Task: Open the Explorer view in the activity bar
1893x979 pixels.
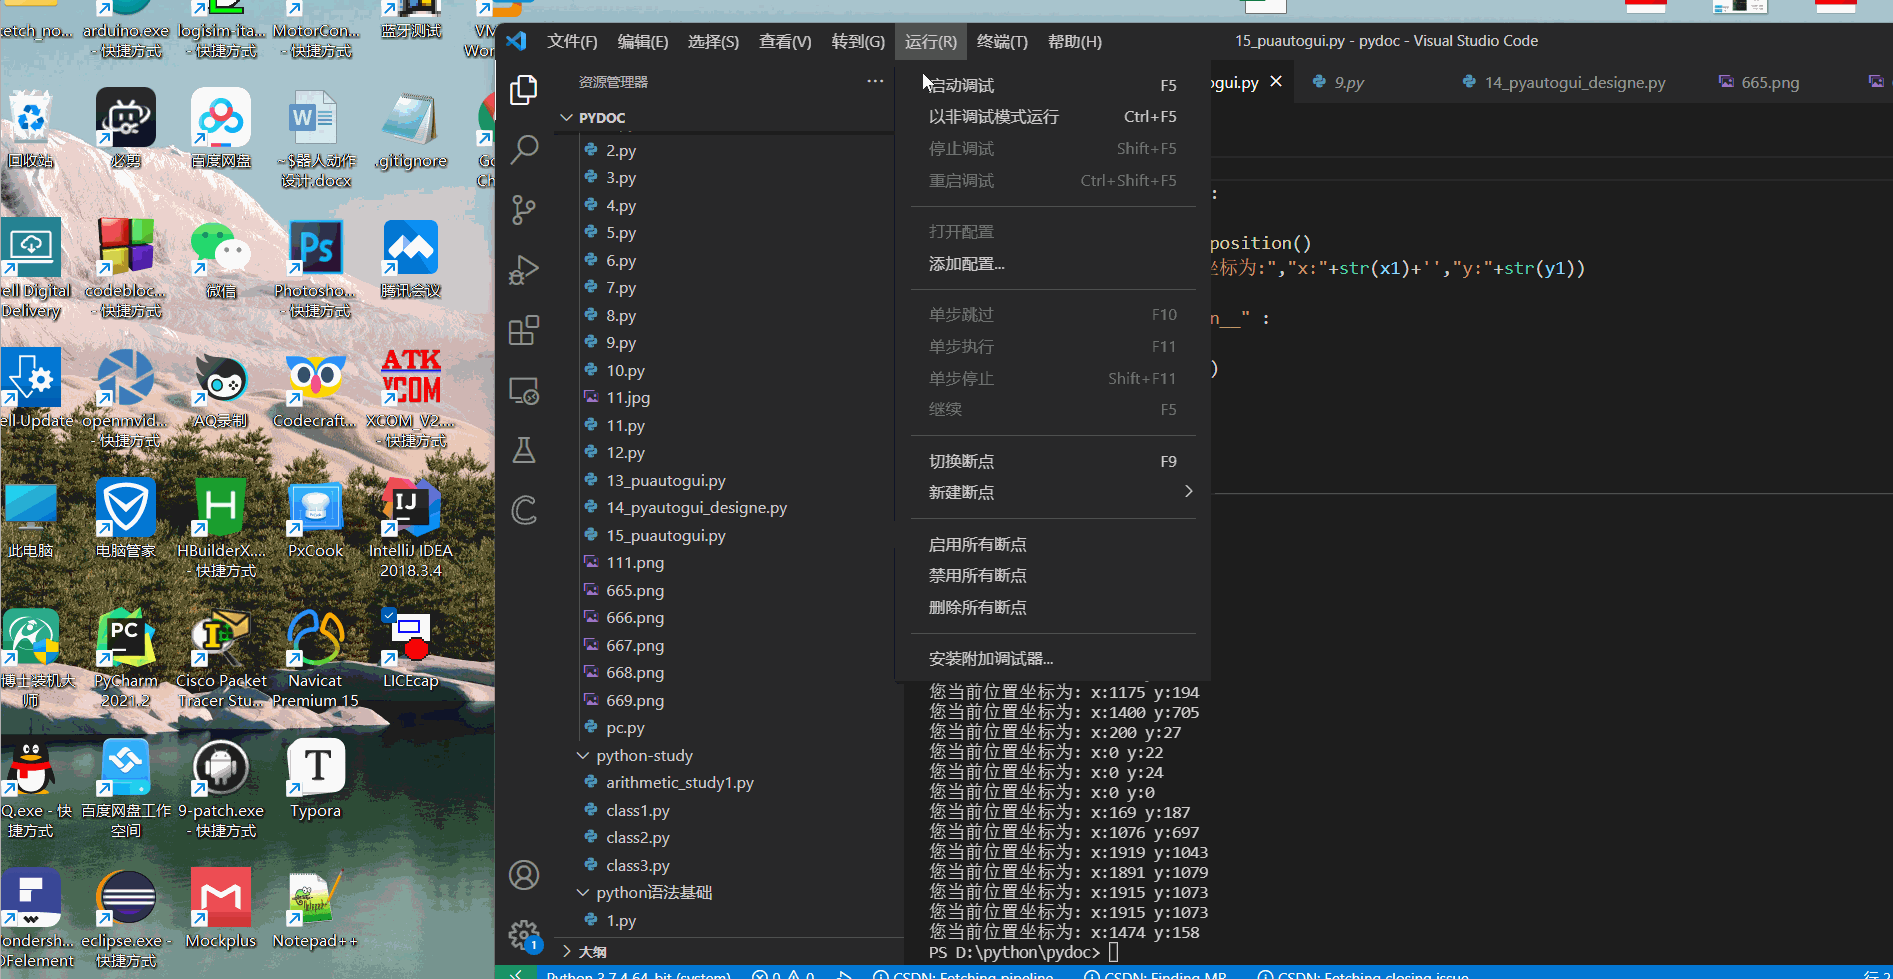Action: click(523, 90)
